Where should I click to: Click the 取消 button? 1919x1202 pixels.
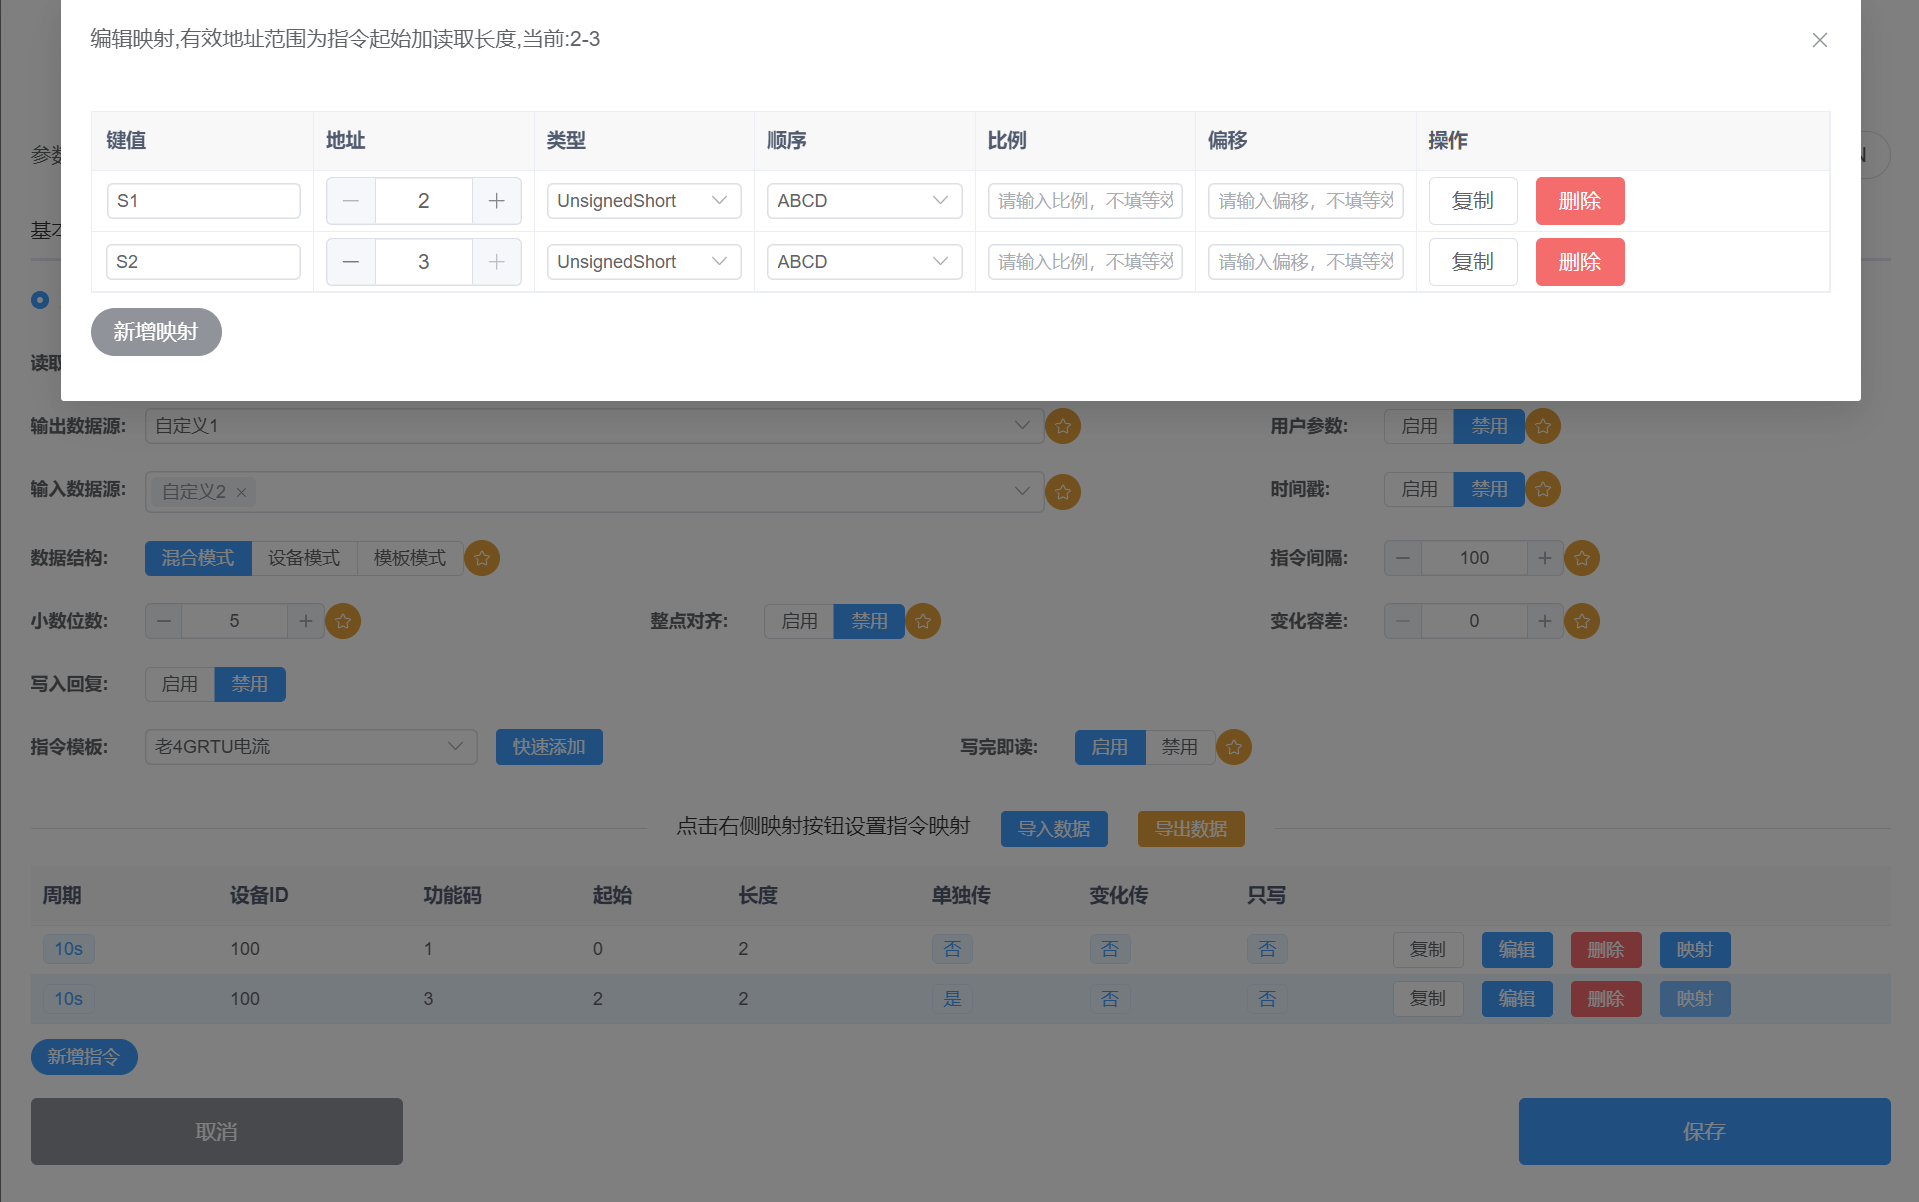(x=217, y=1132)
